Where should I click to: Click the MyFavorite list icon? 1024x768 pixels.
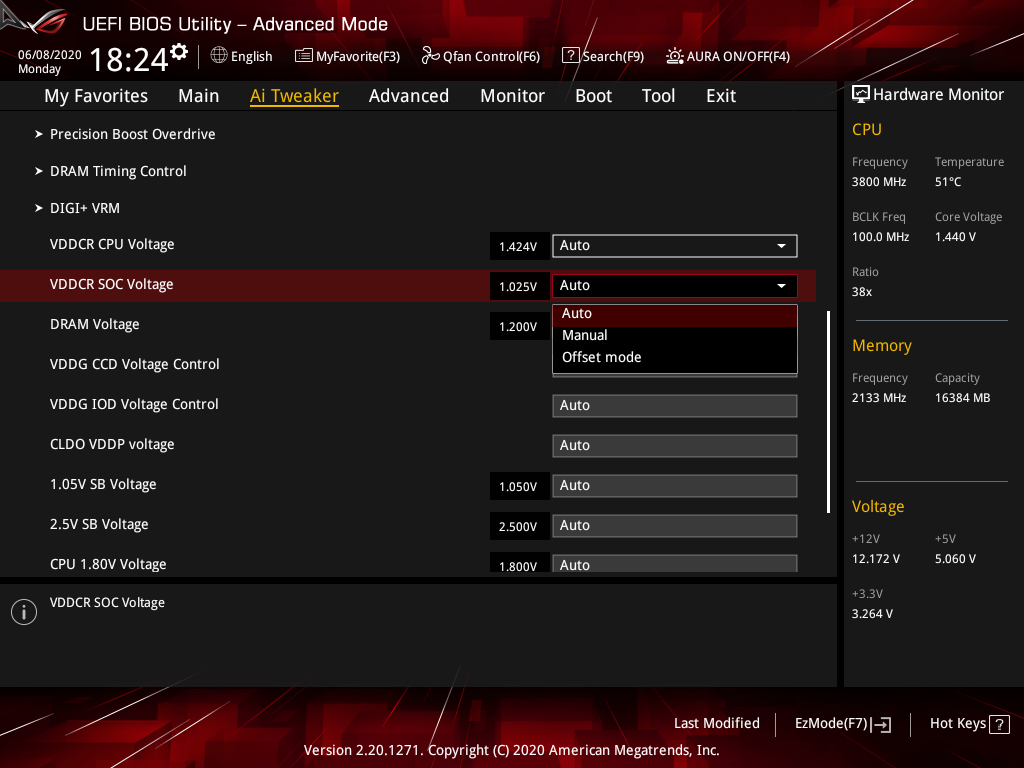tap(304, 56)
